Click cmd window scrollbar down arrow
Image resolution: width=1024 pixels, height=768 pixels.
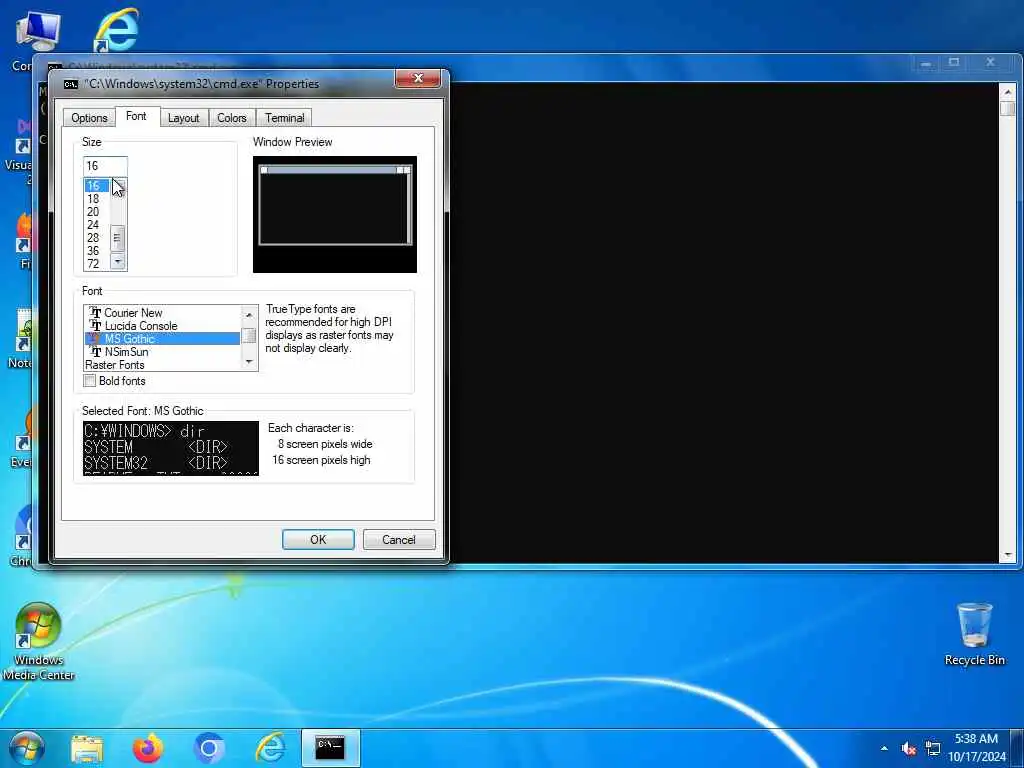(1008, 555)
